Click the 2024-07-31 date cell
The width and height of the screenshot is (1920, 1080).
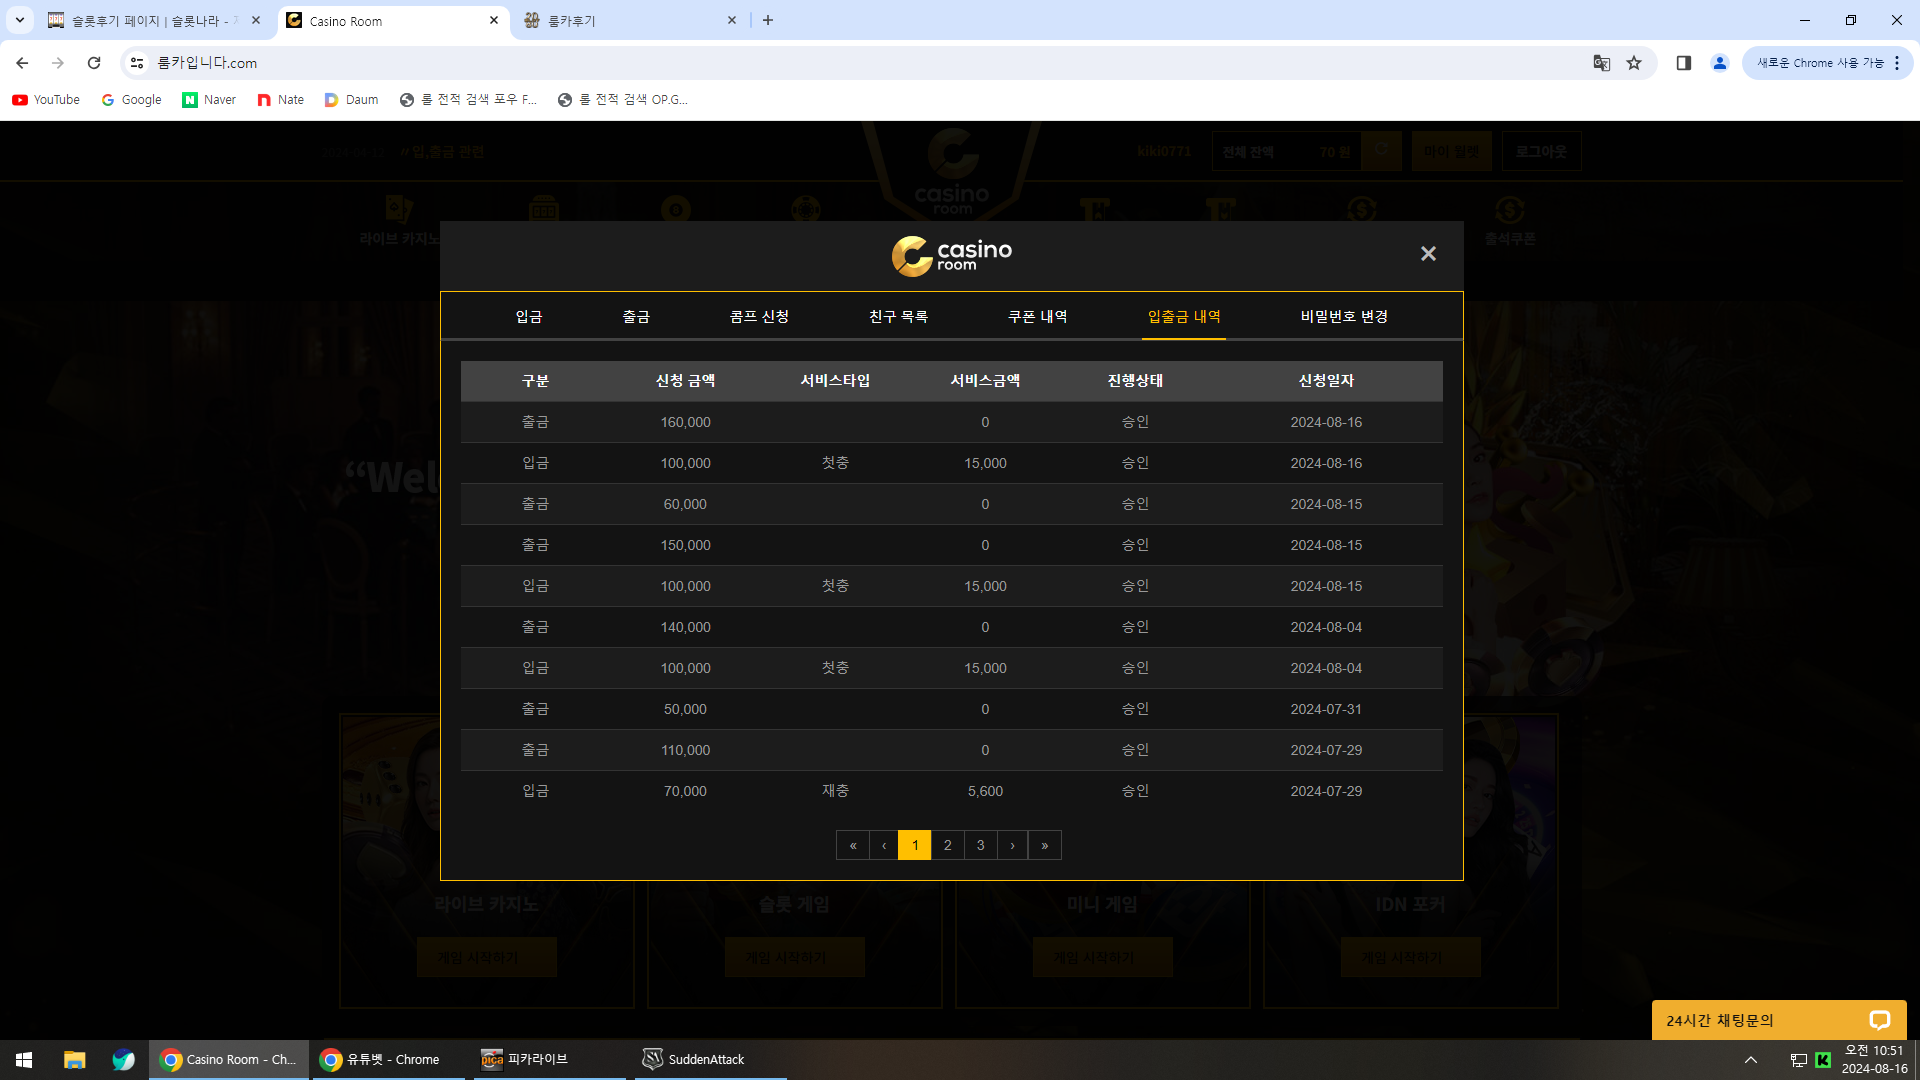[1326, 709]
